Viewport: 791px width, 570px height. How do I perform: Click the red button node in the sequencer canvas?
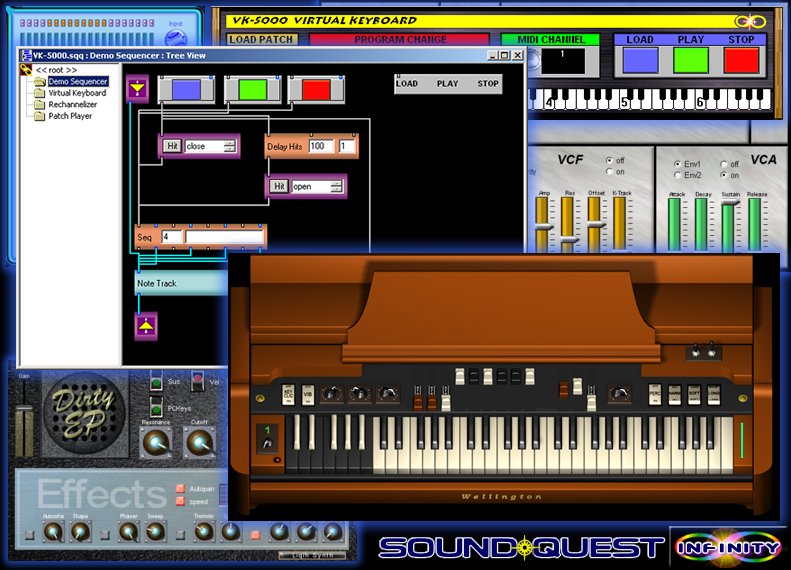(x=316, y=90)
